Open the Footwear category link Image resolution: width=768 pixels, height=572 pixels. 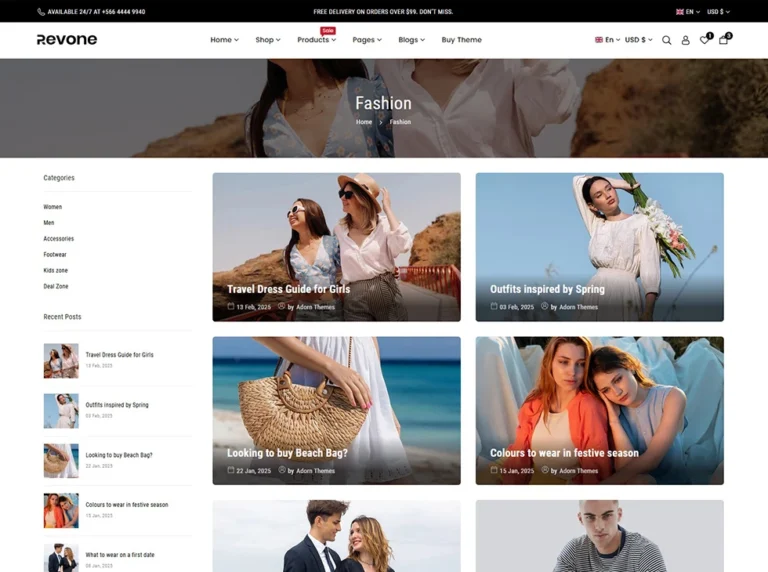pos(55,255)
